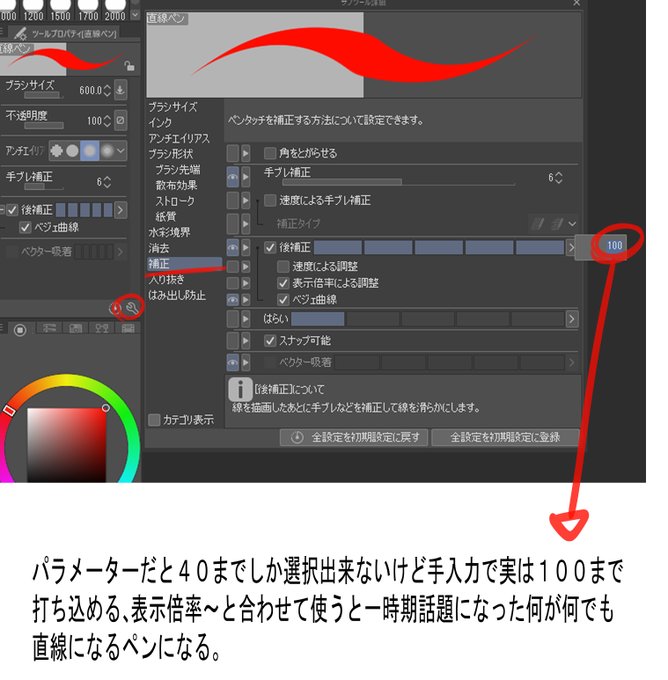The image size is (668, 680).
Task: Select the 水彩境界 category
Action: [169, 232]
